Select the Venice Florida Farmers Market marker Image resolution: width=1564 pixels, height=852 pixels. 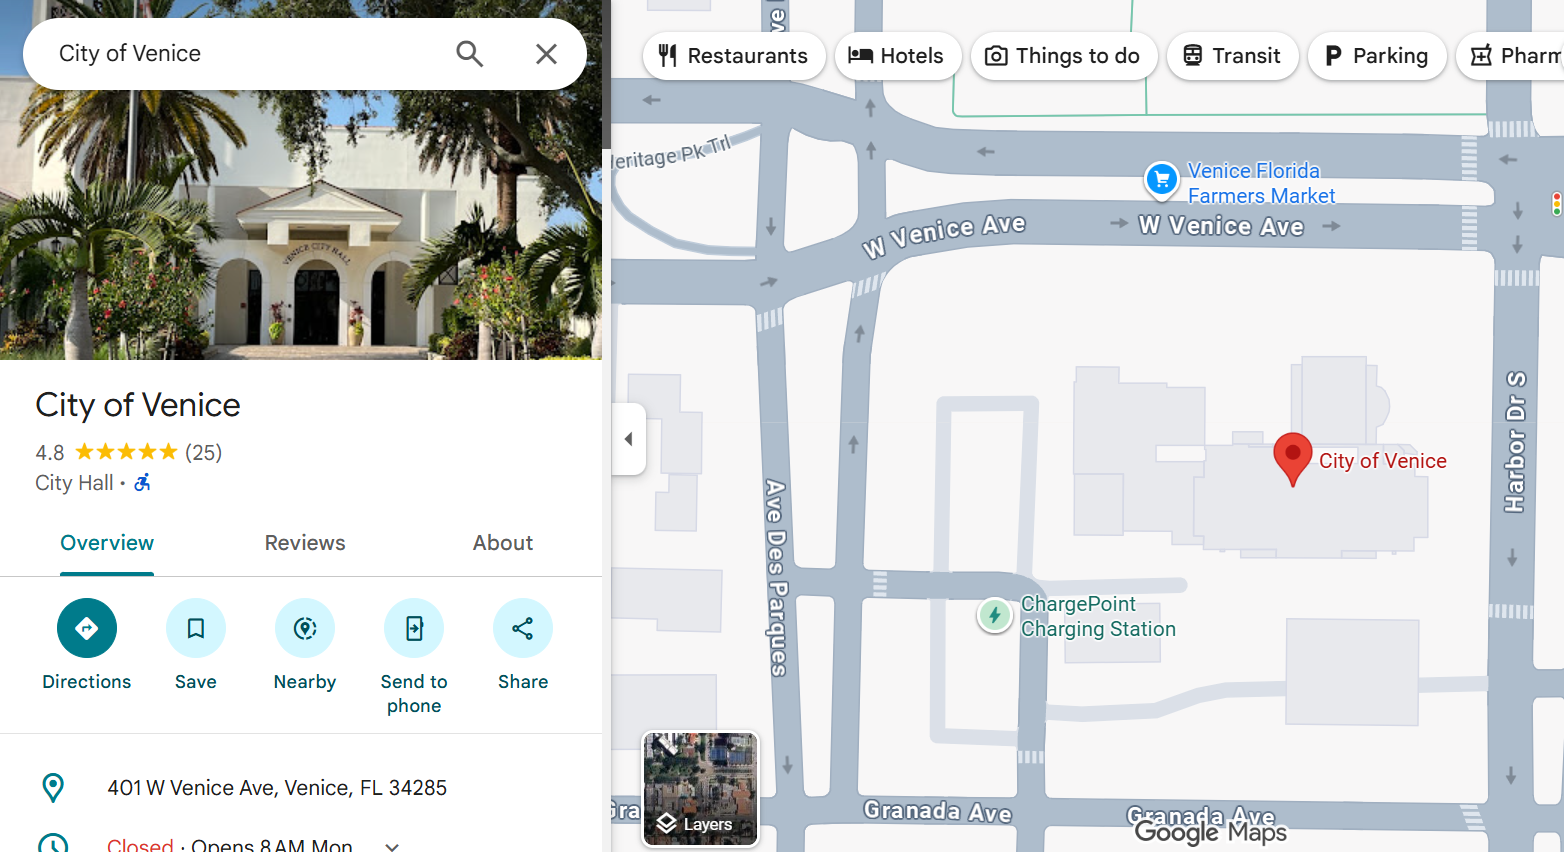(1161, 180)
